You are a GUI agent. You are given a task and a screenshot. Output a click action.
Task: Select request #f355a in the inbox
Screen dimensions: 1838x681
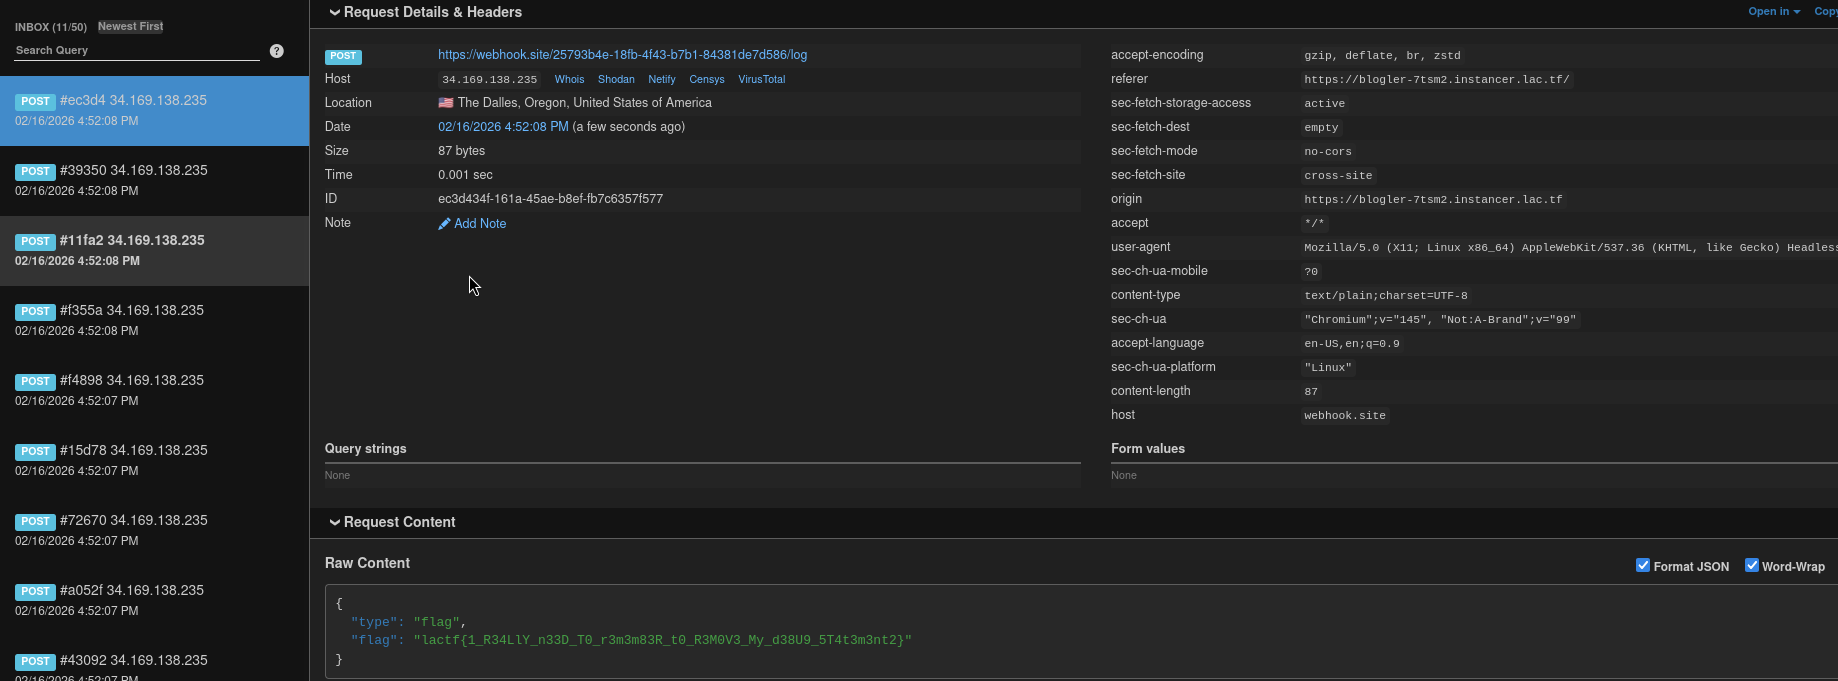154,321
